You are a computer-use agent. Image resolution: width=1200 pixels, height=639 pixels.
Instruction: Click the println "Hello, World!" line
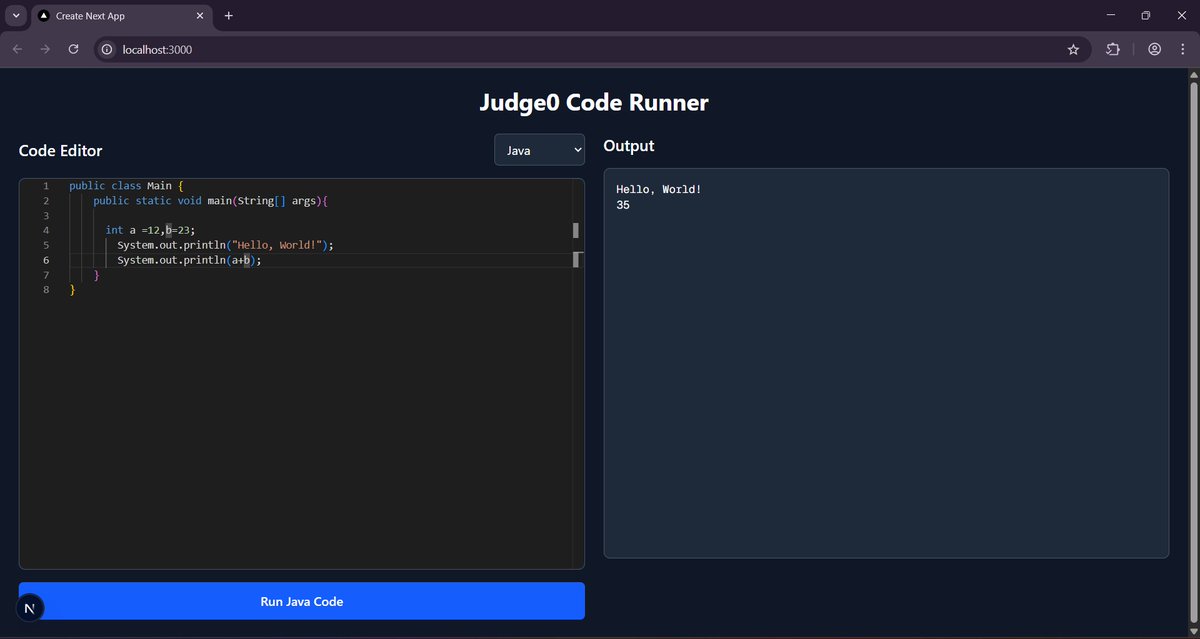click(225, 245)
